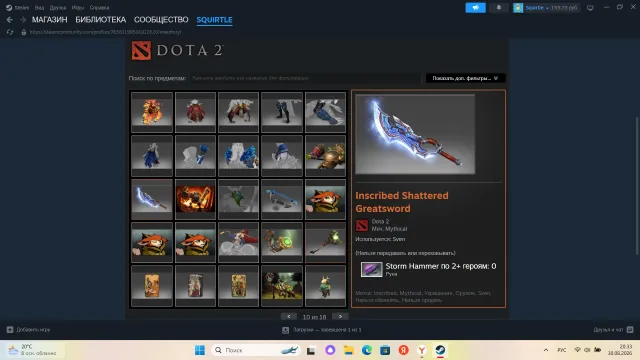640x360 pixels.
Task: Open the Squirtle account dropdown
Action: pos(546,7)
